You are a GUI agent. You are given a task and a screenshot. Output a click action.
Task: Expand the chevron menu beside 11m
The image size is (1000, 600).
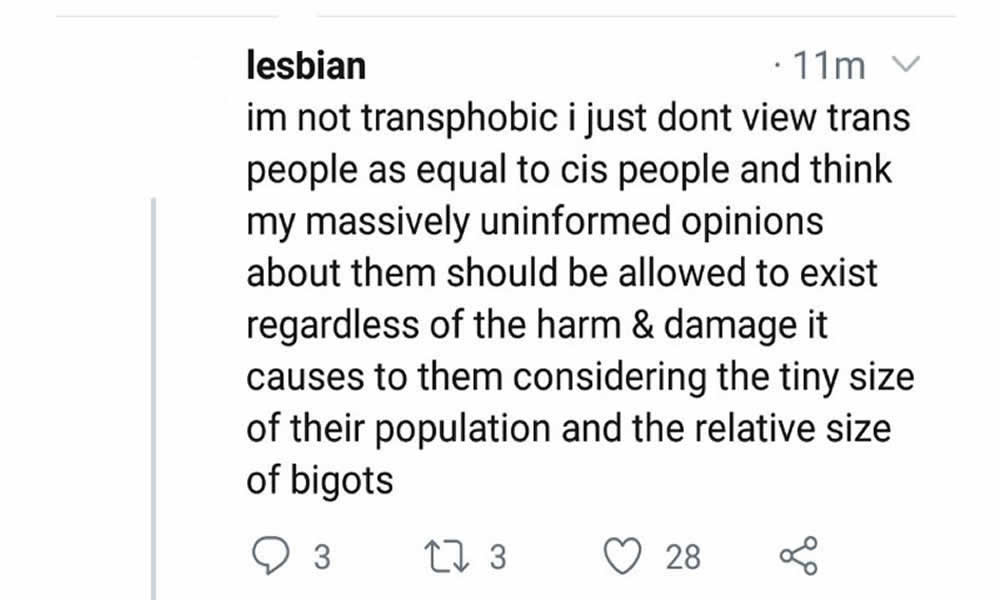click(903, 66)
